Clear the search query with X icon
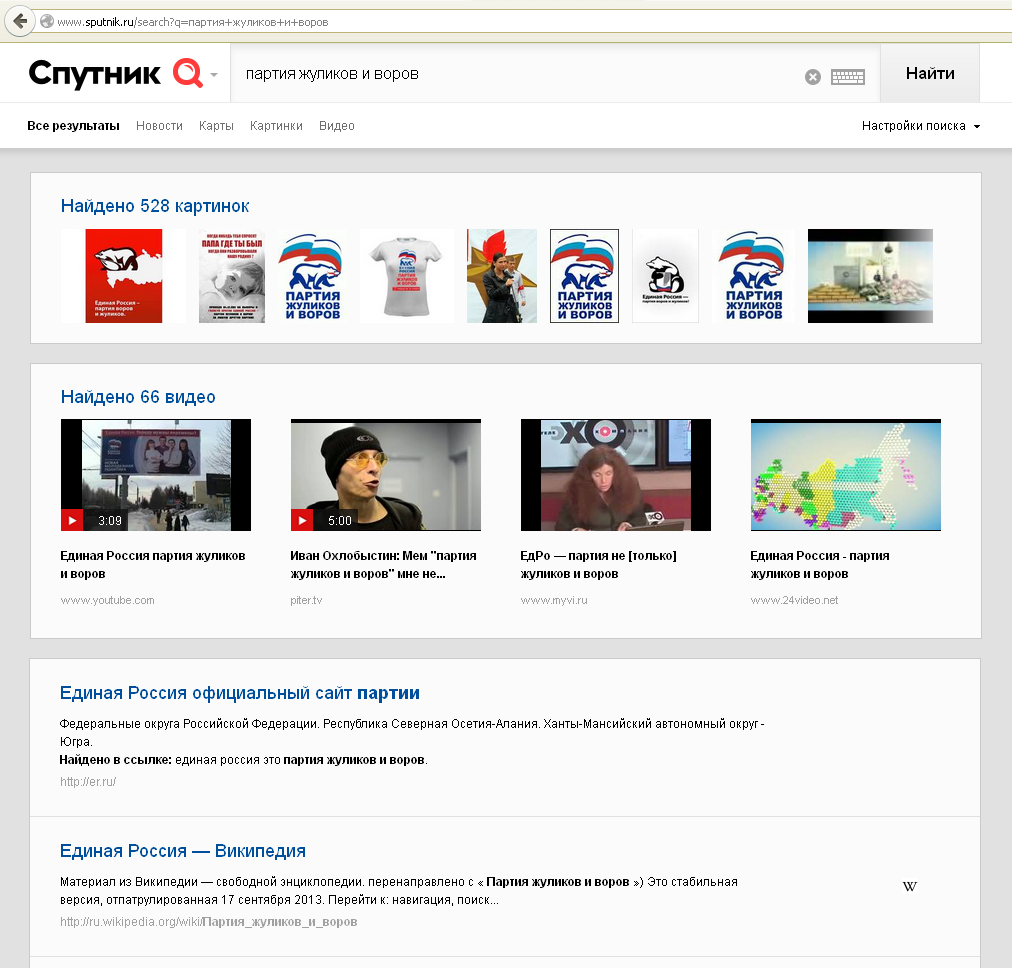This screenshot has width=1012, height=968. (813, 77)
